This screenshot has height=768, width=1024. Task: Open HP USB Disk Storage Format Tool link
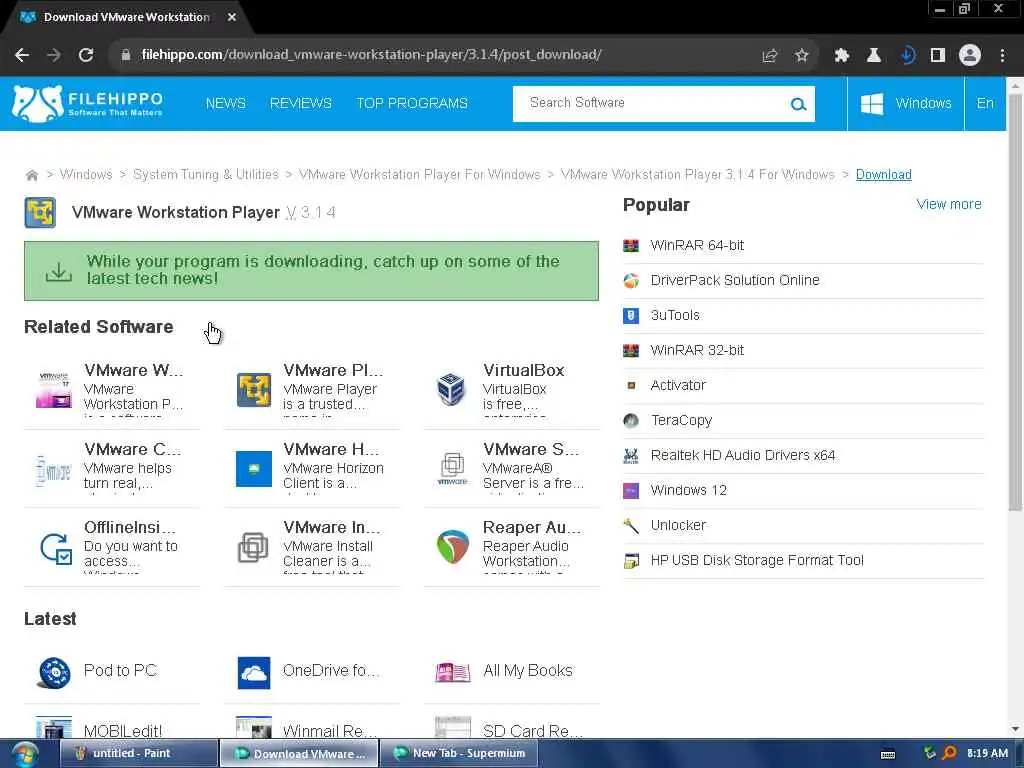pyautogui.click(x=757, y=560)
